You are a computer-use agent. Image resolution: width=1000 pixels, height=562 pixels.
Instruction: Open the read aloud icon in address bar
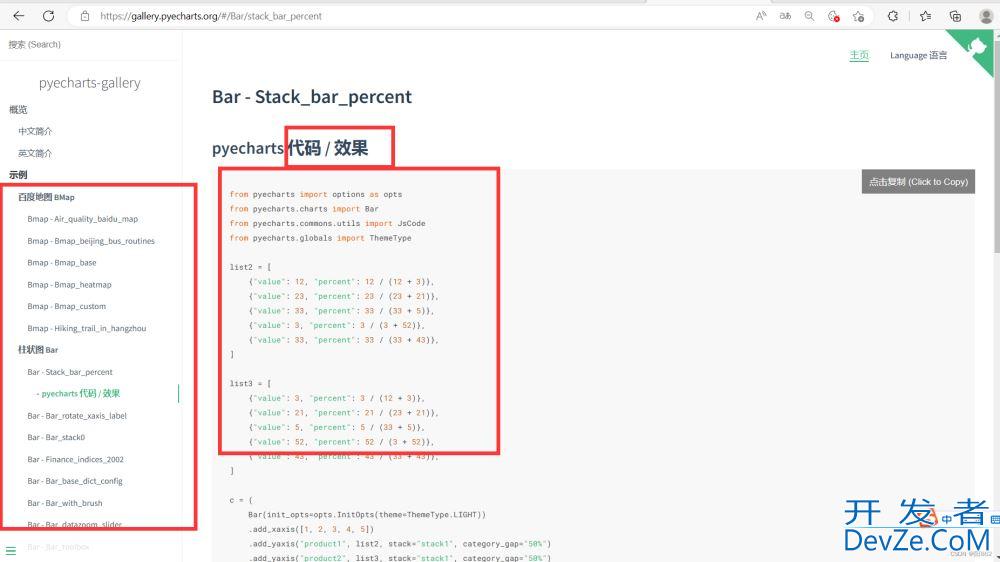click(x=761, y=16)
